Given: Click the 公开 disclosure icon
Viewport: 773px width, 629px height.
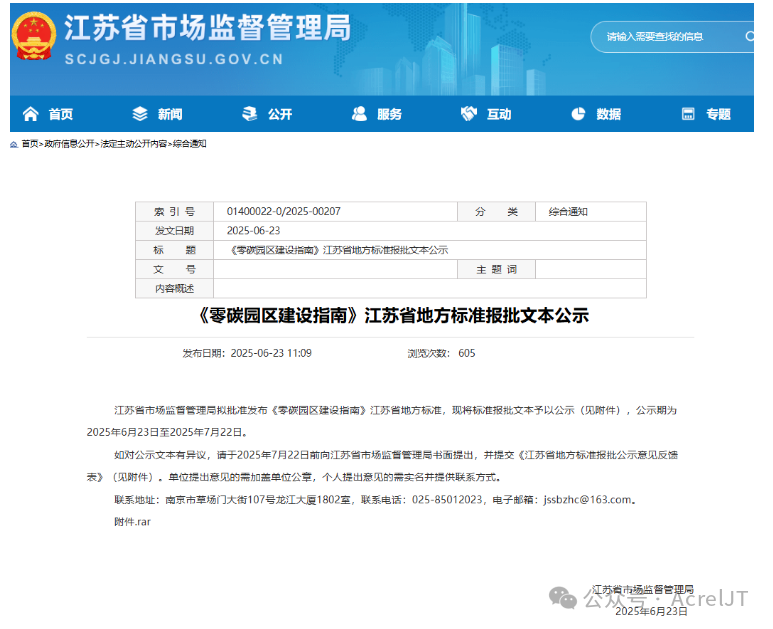Looking at the screenshot, I should 249,114.
